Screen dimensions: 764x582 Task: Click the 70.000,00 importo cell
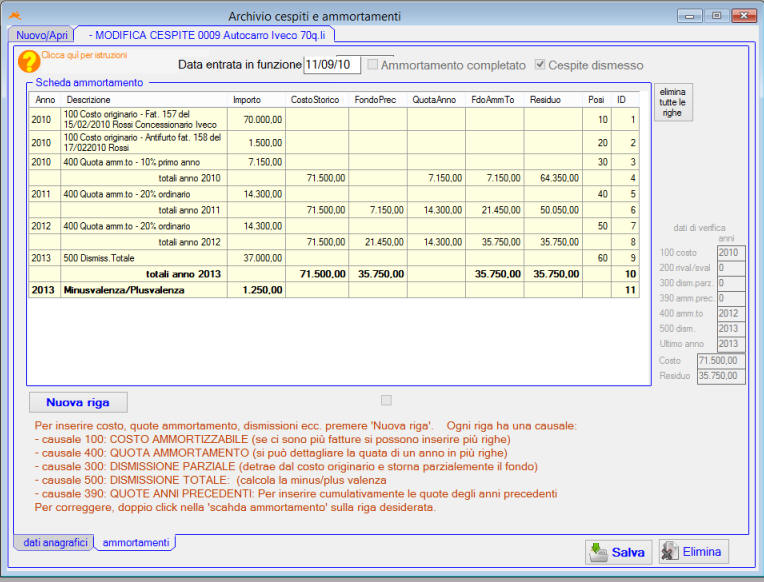(256, 119)
